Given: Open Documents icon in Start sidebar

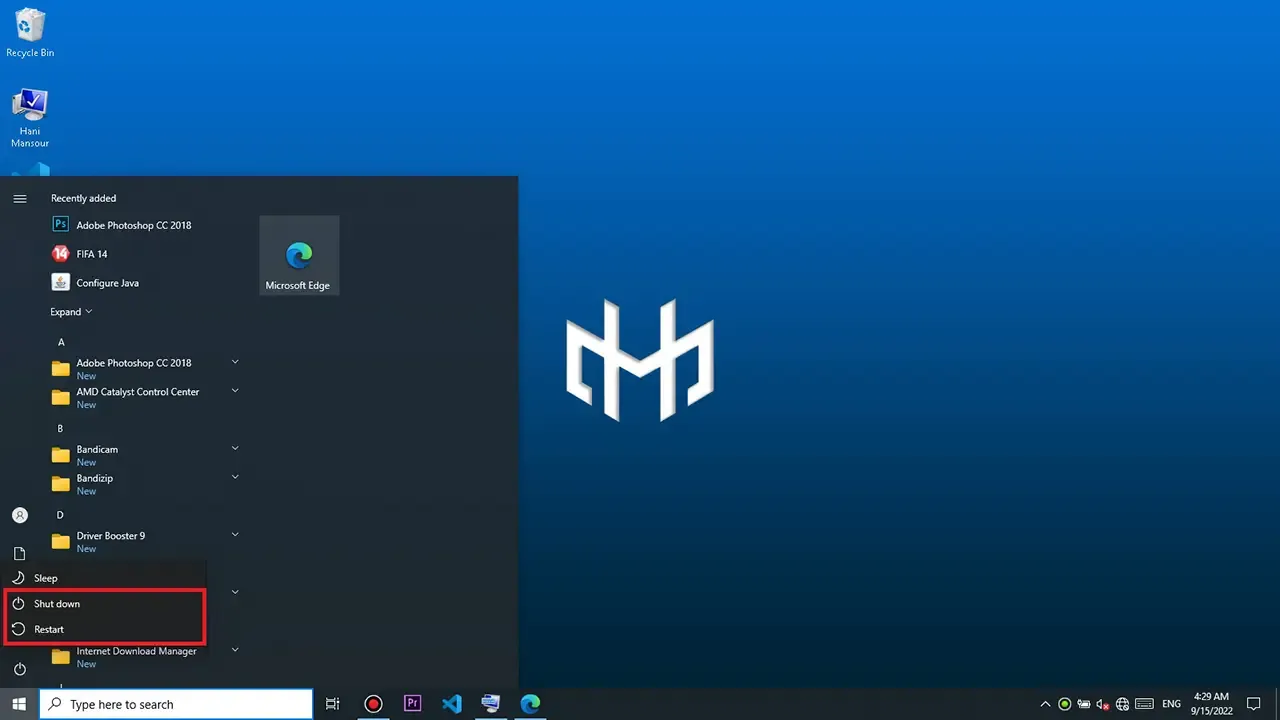Looking at the screenshot, I should (19, 553).
